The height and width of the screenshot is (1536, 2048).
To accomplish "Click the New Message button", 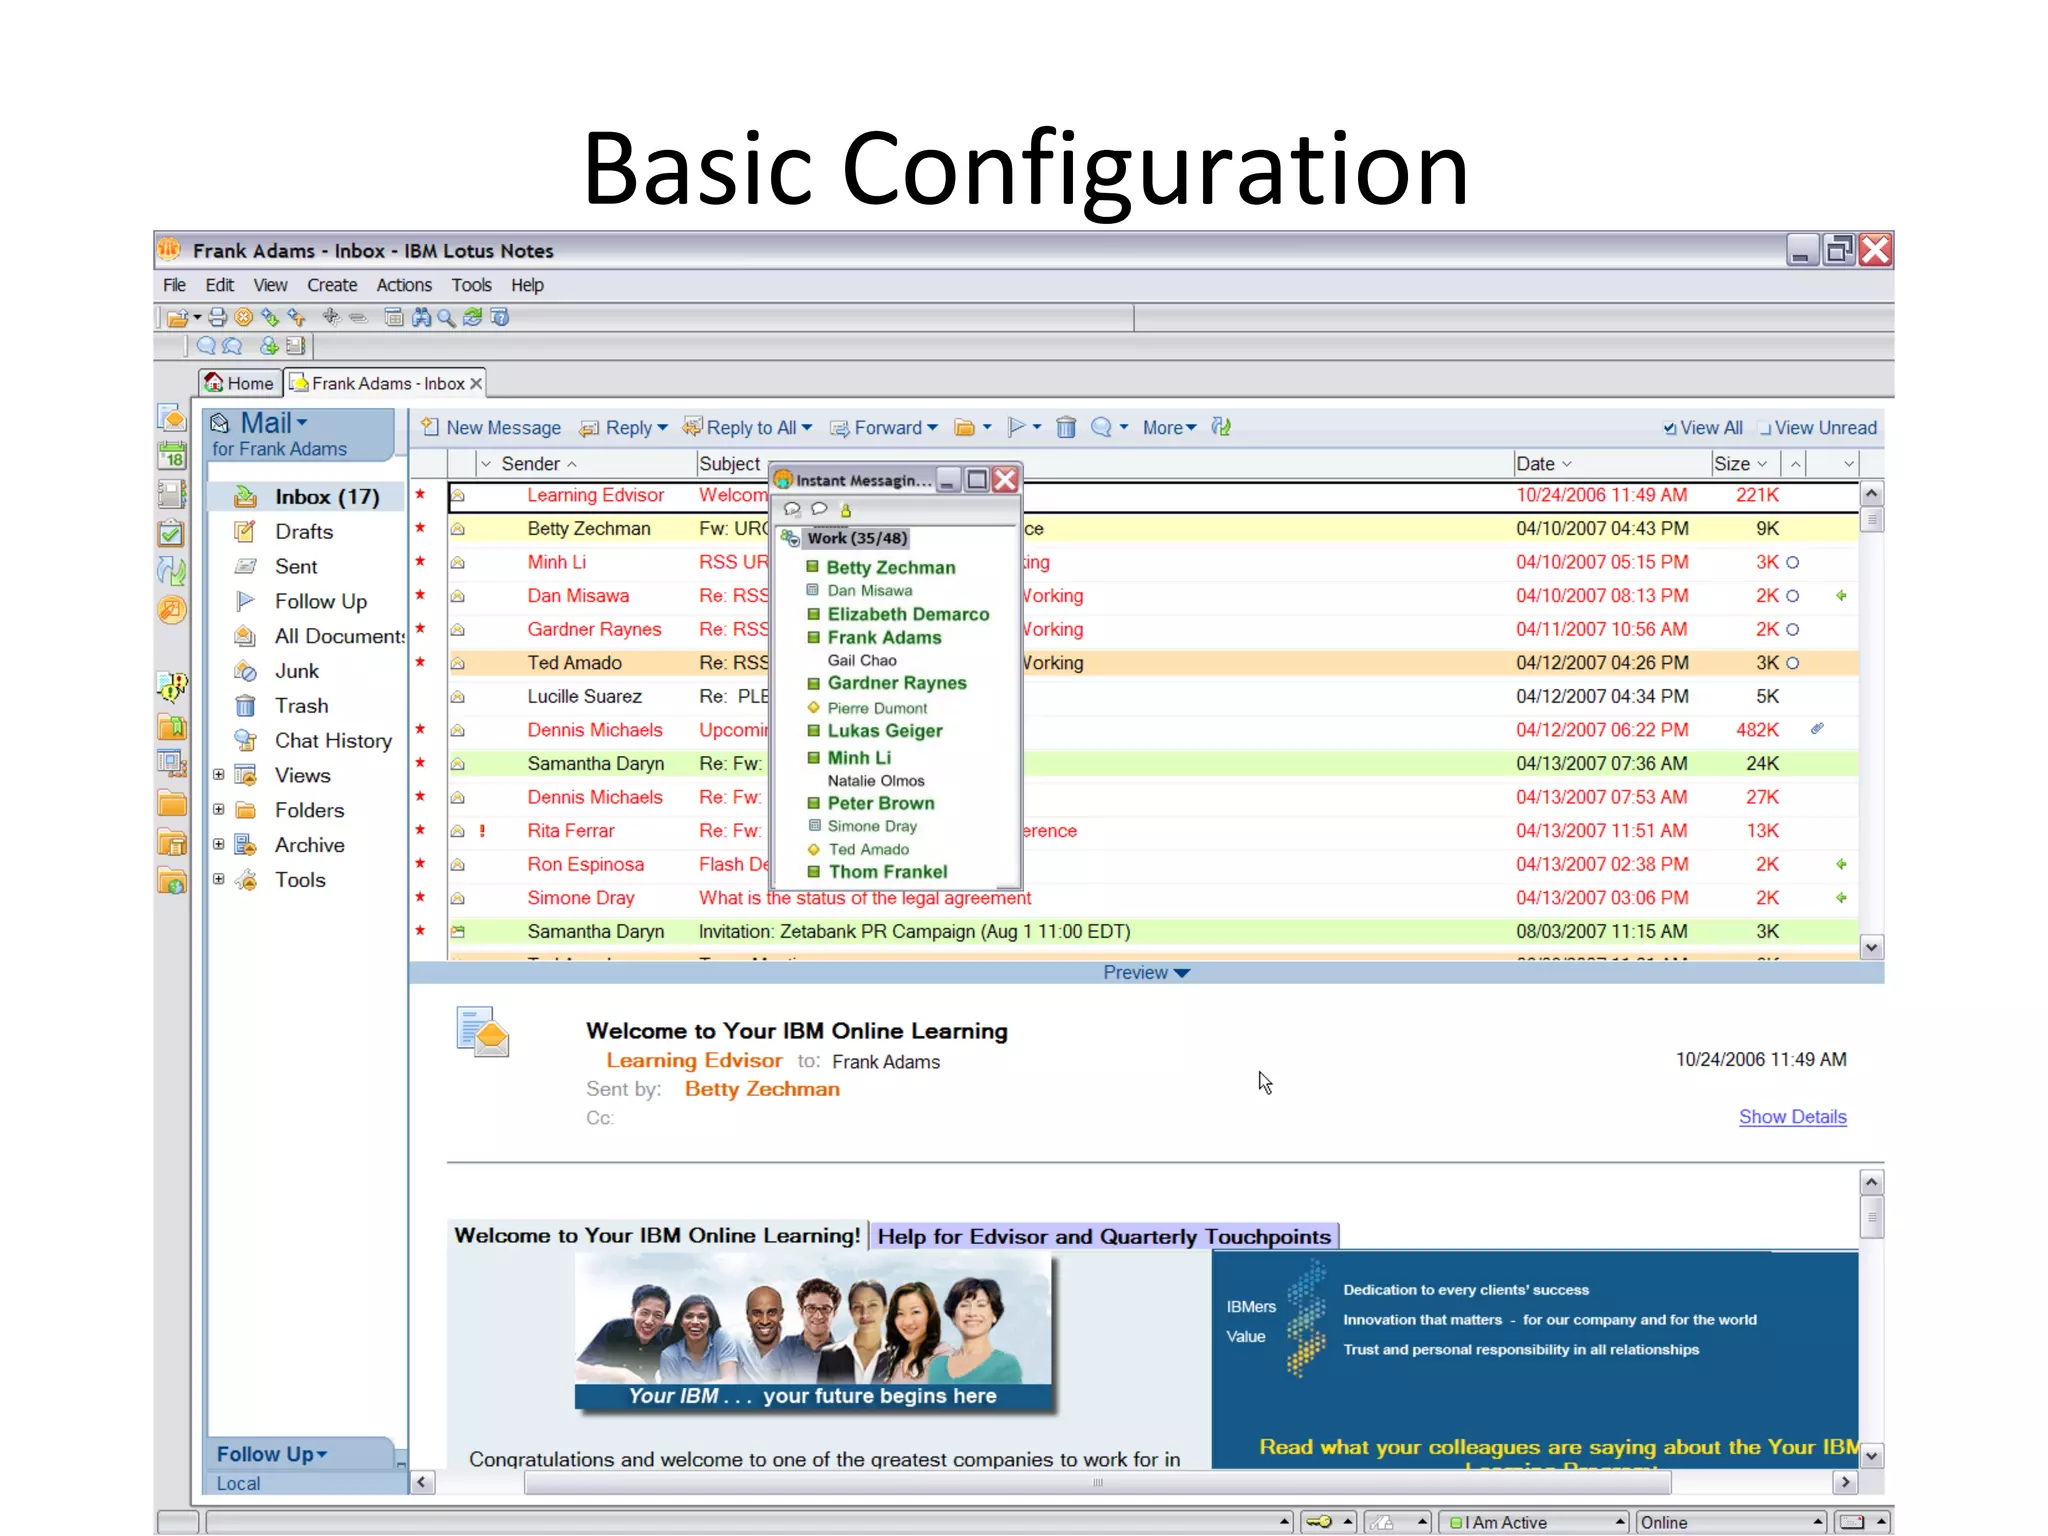I will point(491,428).
